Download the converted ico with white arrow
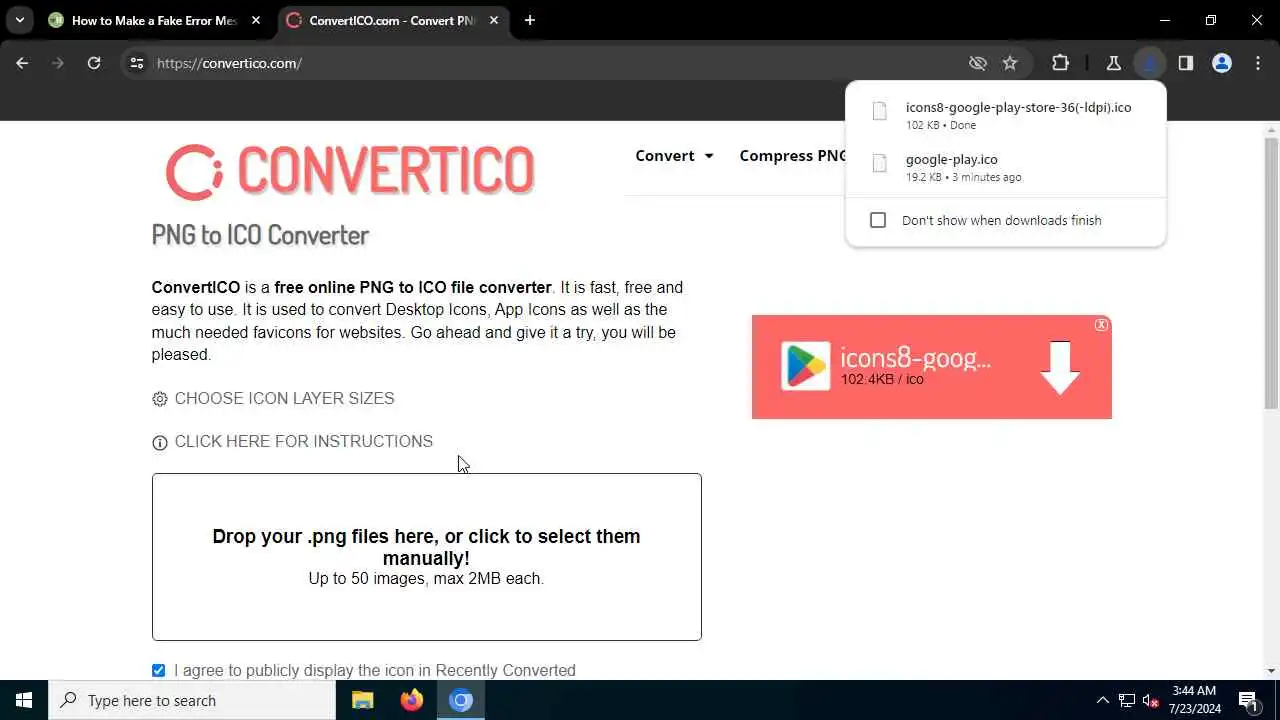The width and height of the screenshot is (1280, 720). (x=1060, y=367)
